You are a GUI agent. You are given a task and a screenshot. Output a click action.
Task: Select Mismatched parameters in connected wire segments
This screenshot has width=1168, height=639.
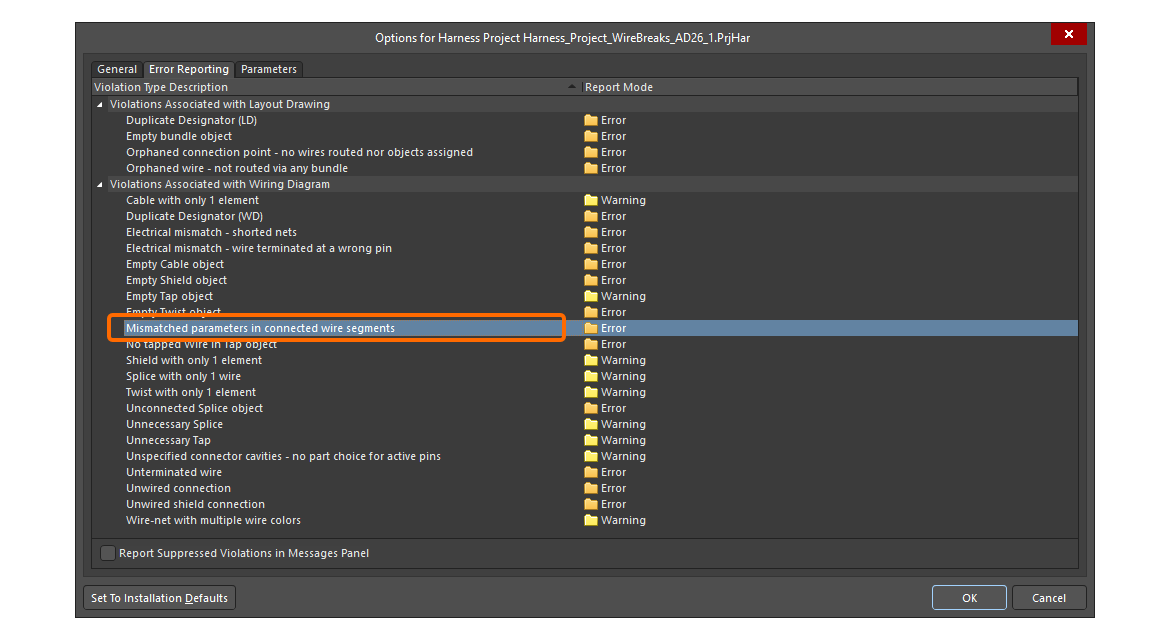(260, 328)
